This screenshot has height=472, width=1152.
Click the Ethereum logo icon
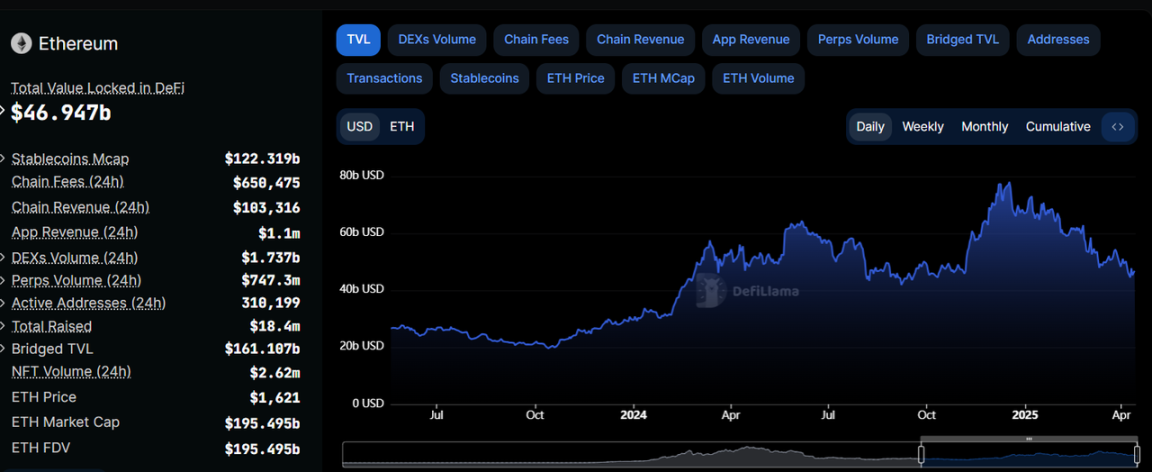pos(21,43)
